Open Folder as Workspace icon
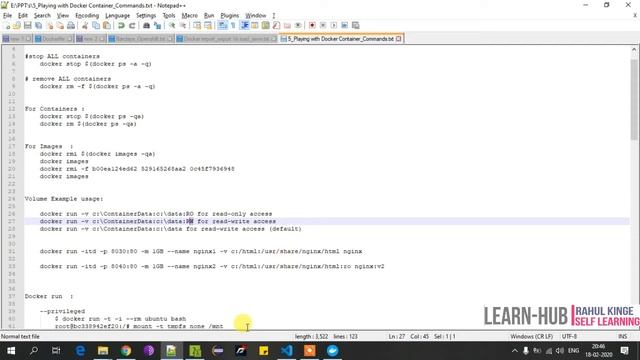Screen dimensions: 640x360 click(287, 25)
